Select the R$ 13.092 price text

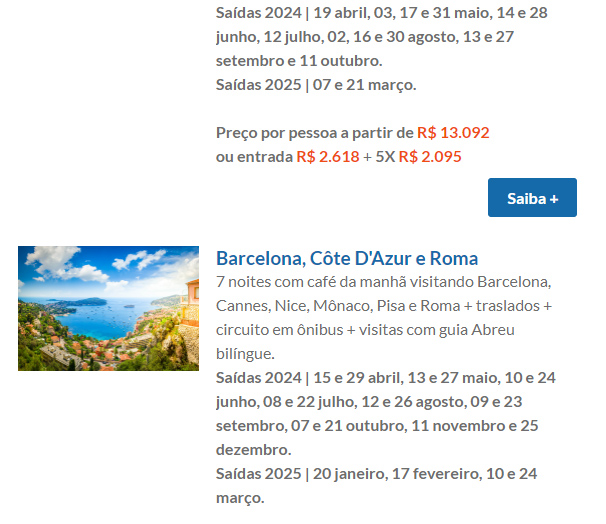click(453, 133)
